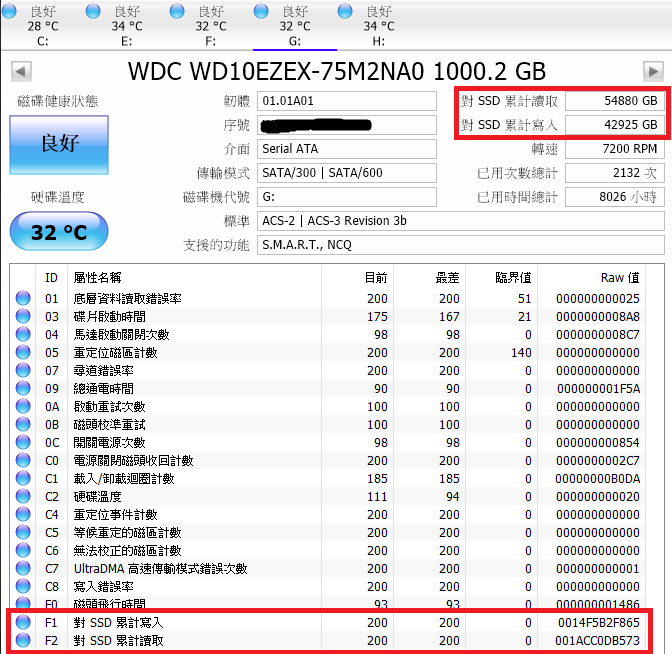Click raw value 000000001F5A
Screen dimensions: 672x654
pos(598,388)
